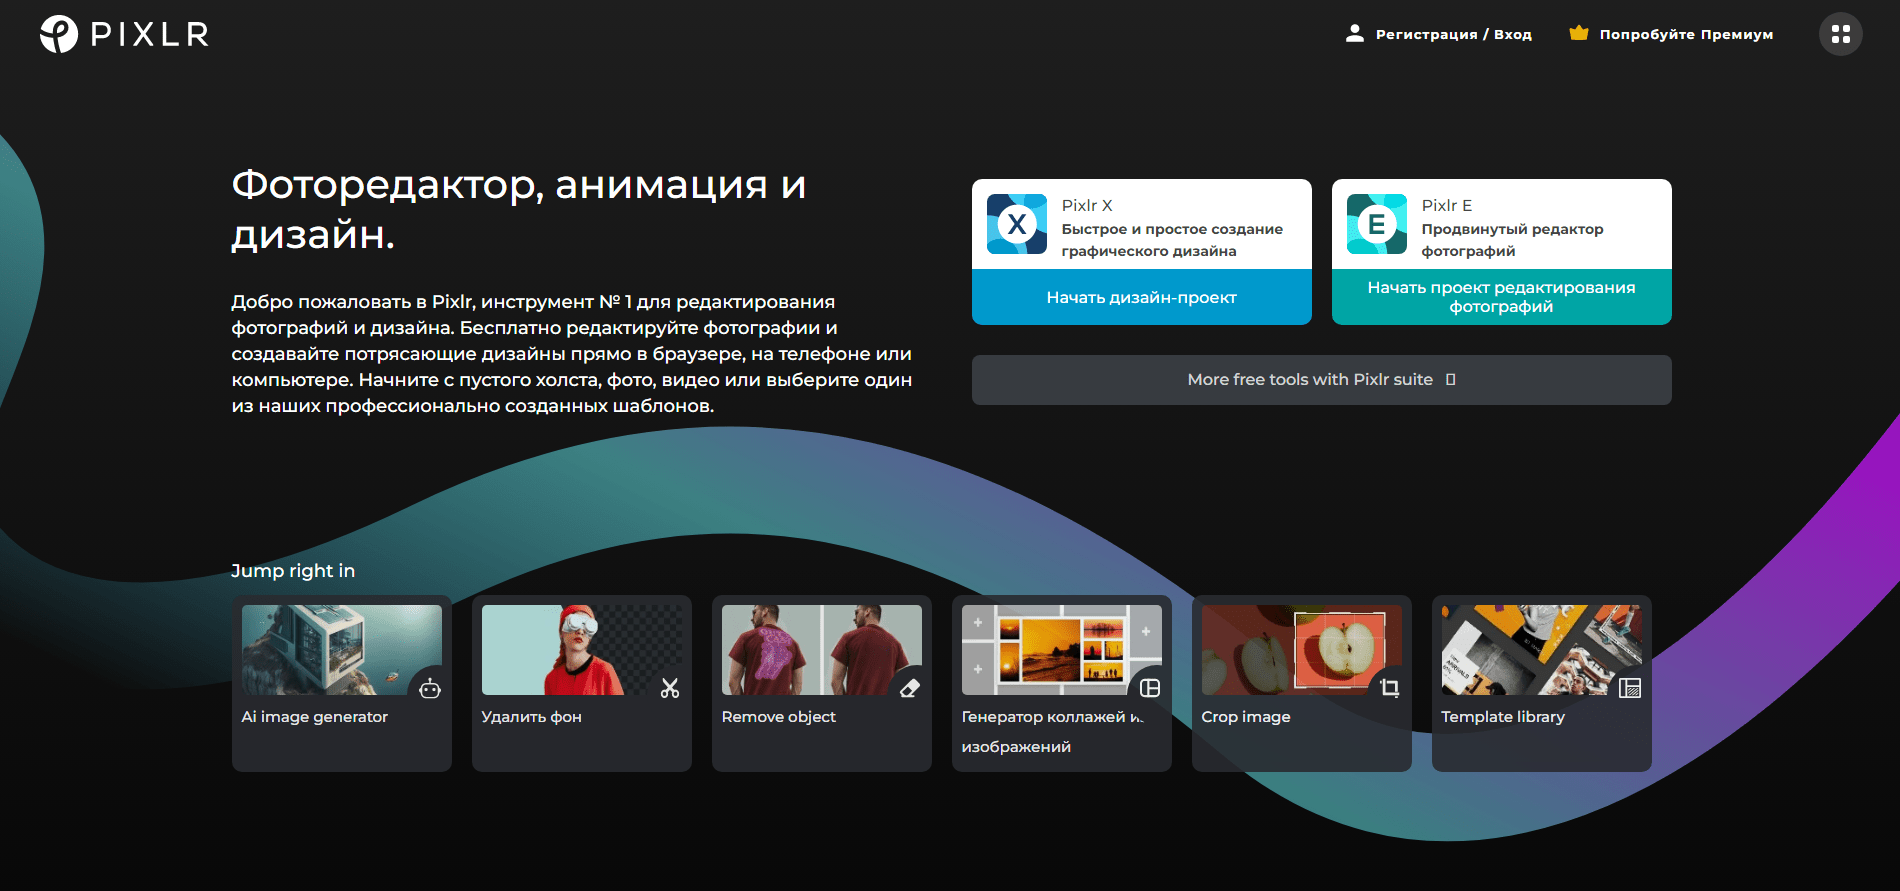
Task: Click the Pixlr E app icon
Action: click(x=1377, y=224)
